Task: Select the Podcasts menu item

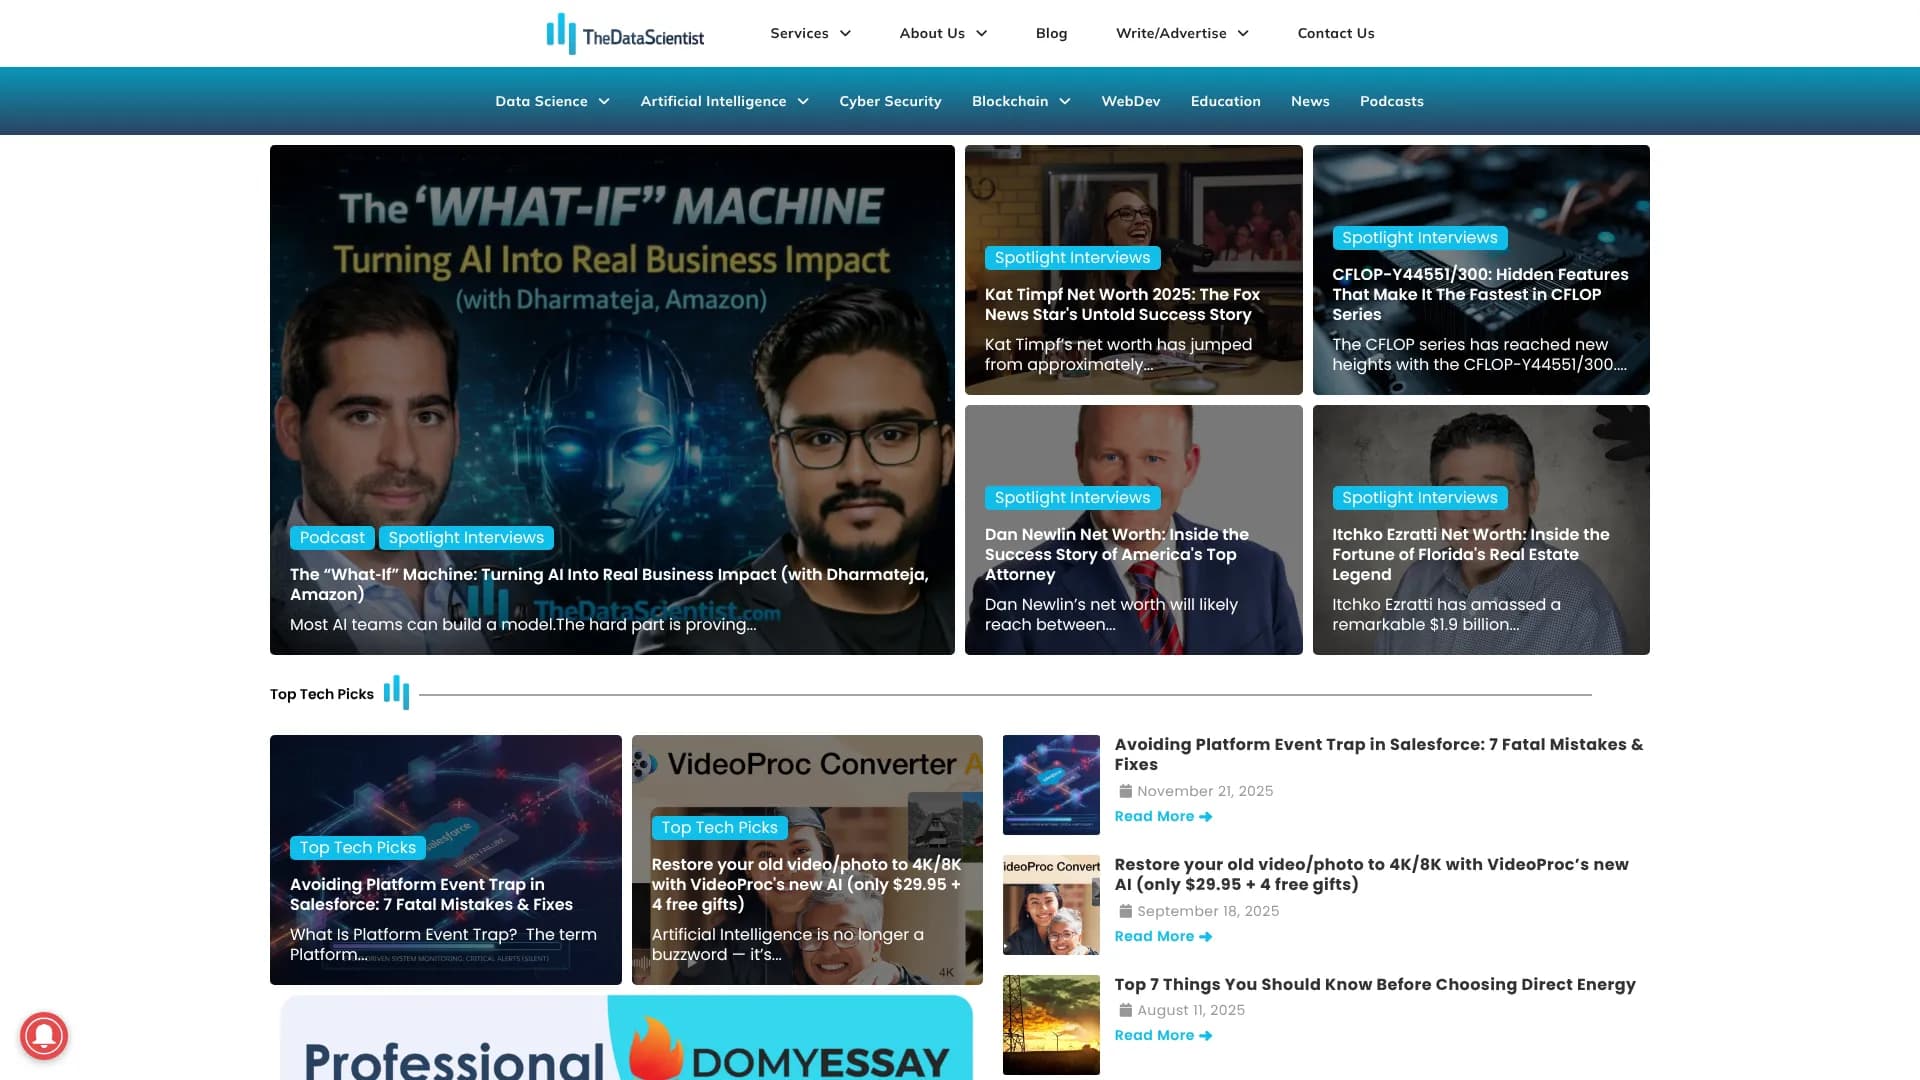Action: coord(1391,101)
